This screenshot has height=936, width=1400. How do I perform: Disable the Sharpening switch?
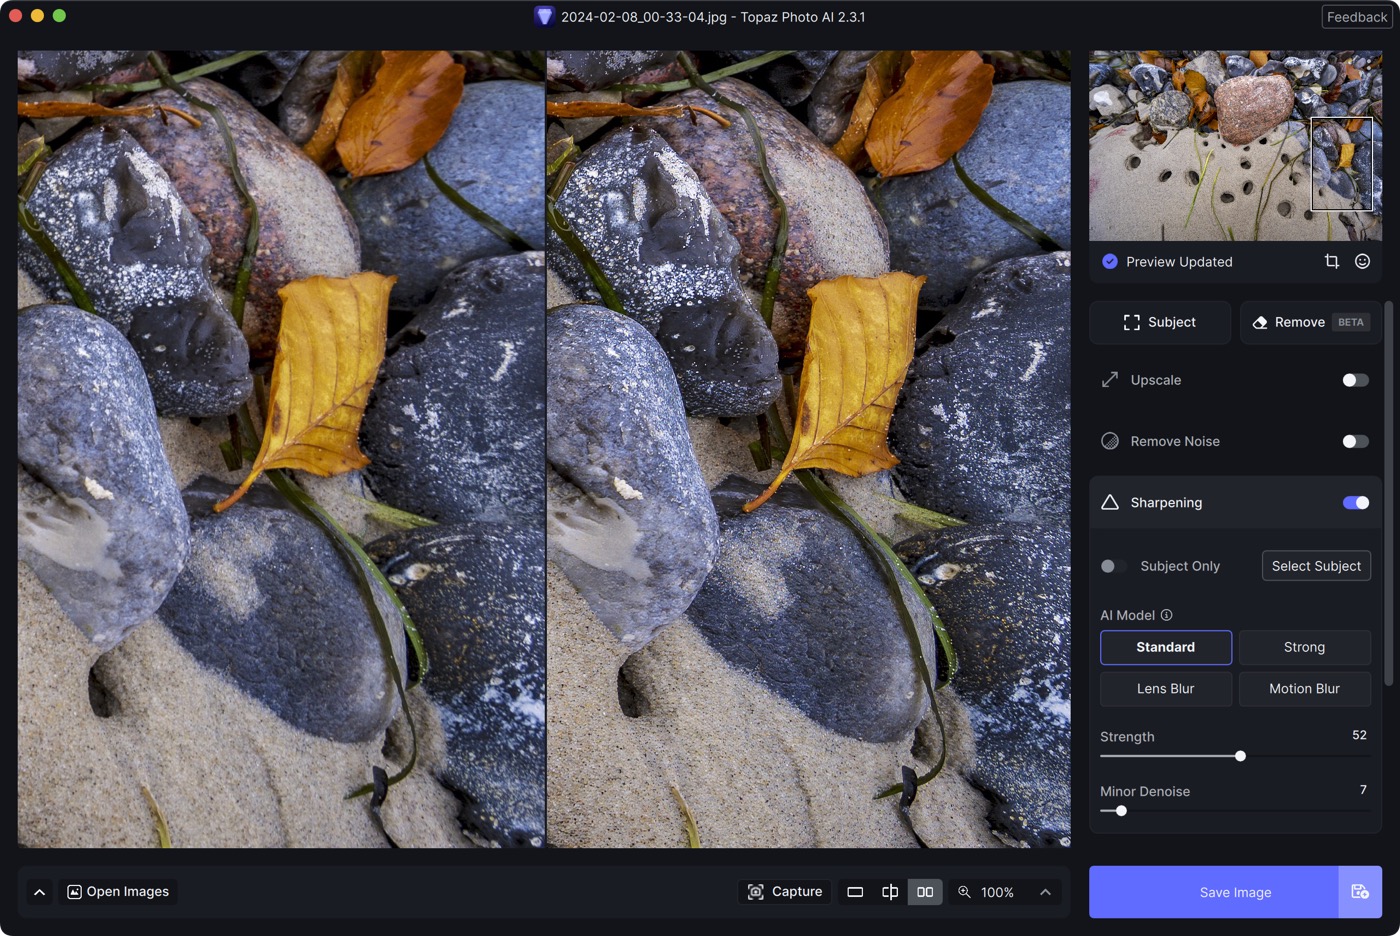pos(1356,502)
